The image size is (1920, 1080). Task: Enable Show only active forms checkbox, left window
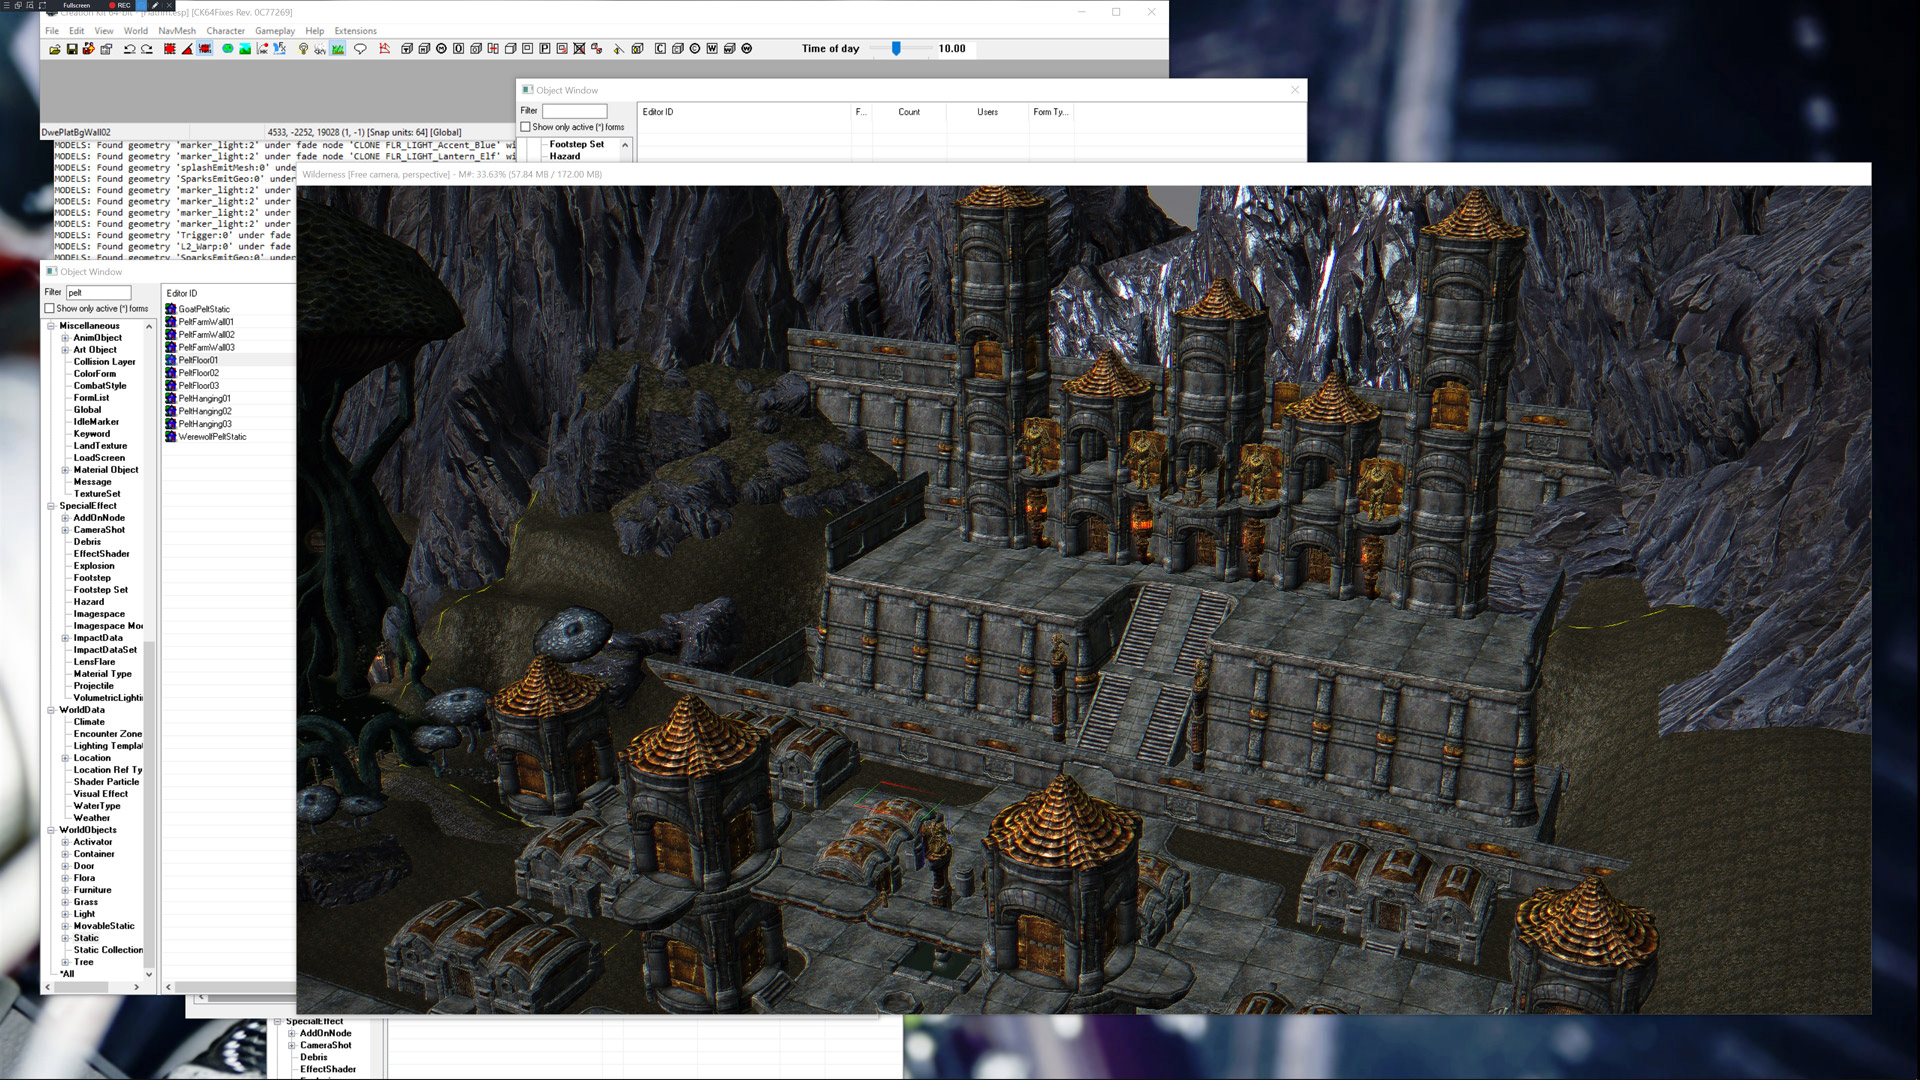point(50,309)
